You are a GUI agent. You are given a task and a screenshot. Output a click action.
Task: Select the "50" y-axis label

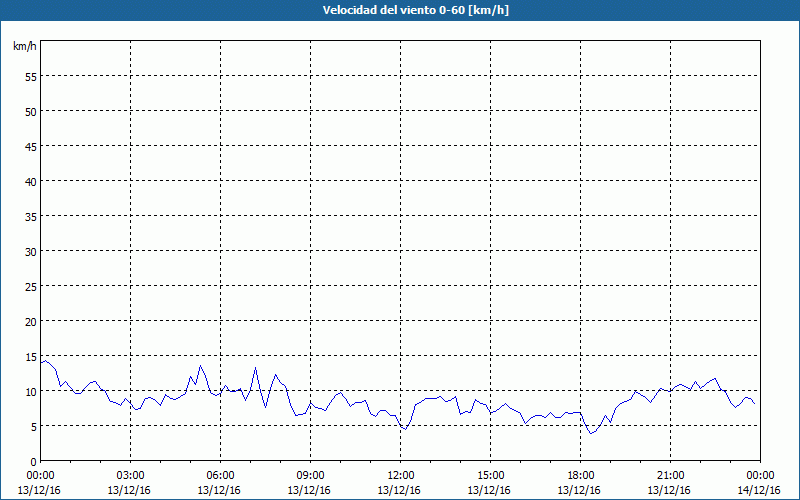[31, 111]
